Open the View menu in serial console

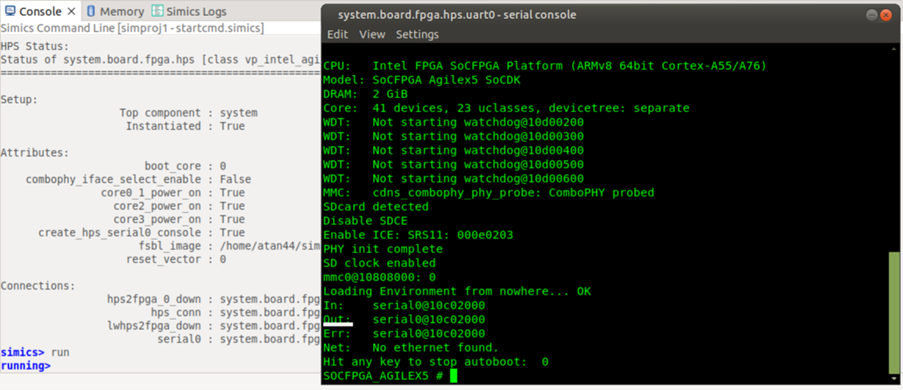372,35
